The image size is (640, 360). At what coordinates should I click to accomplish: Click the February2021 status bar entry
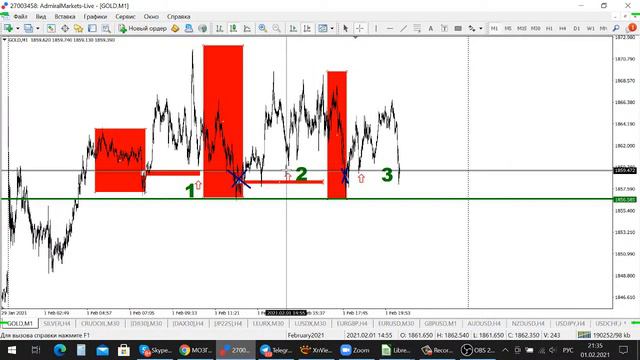[x=305, y=335]
